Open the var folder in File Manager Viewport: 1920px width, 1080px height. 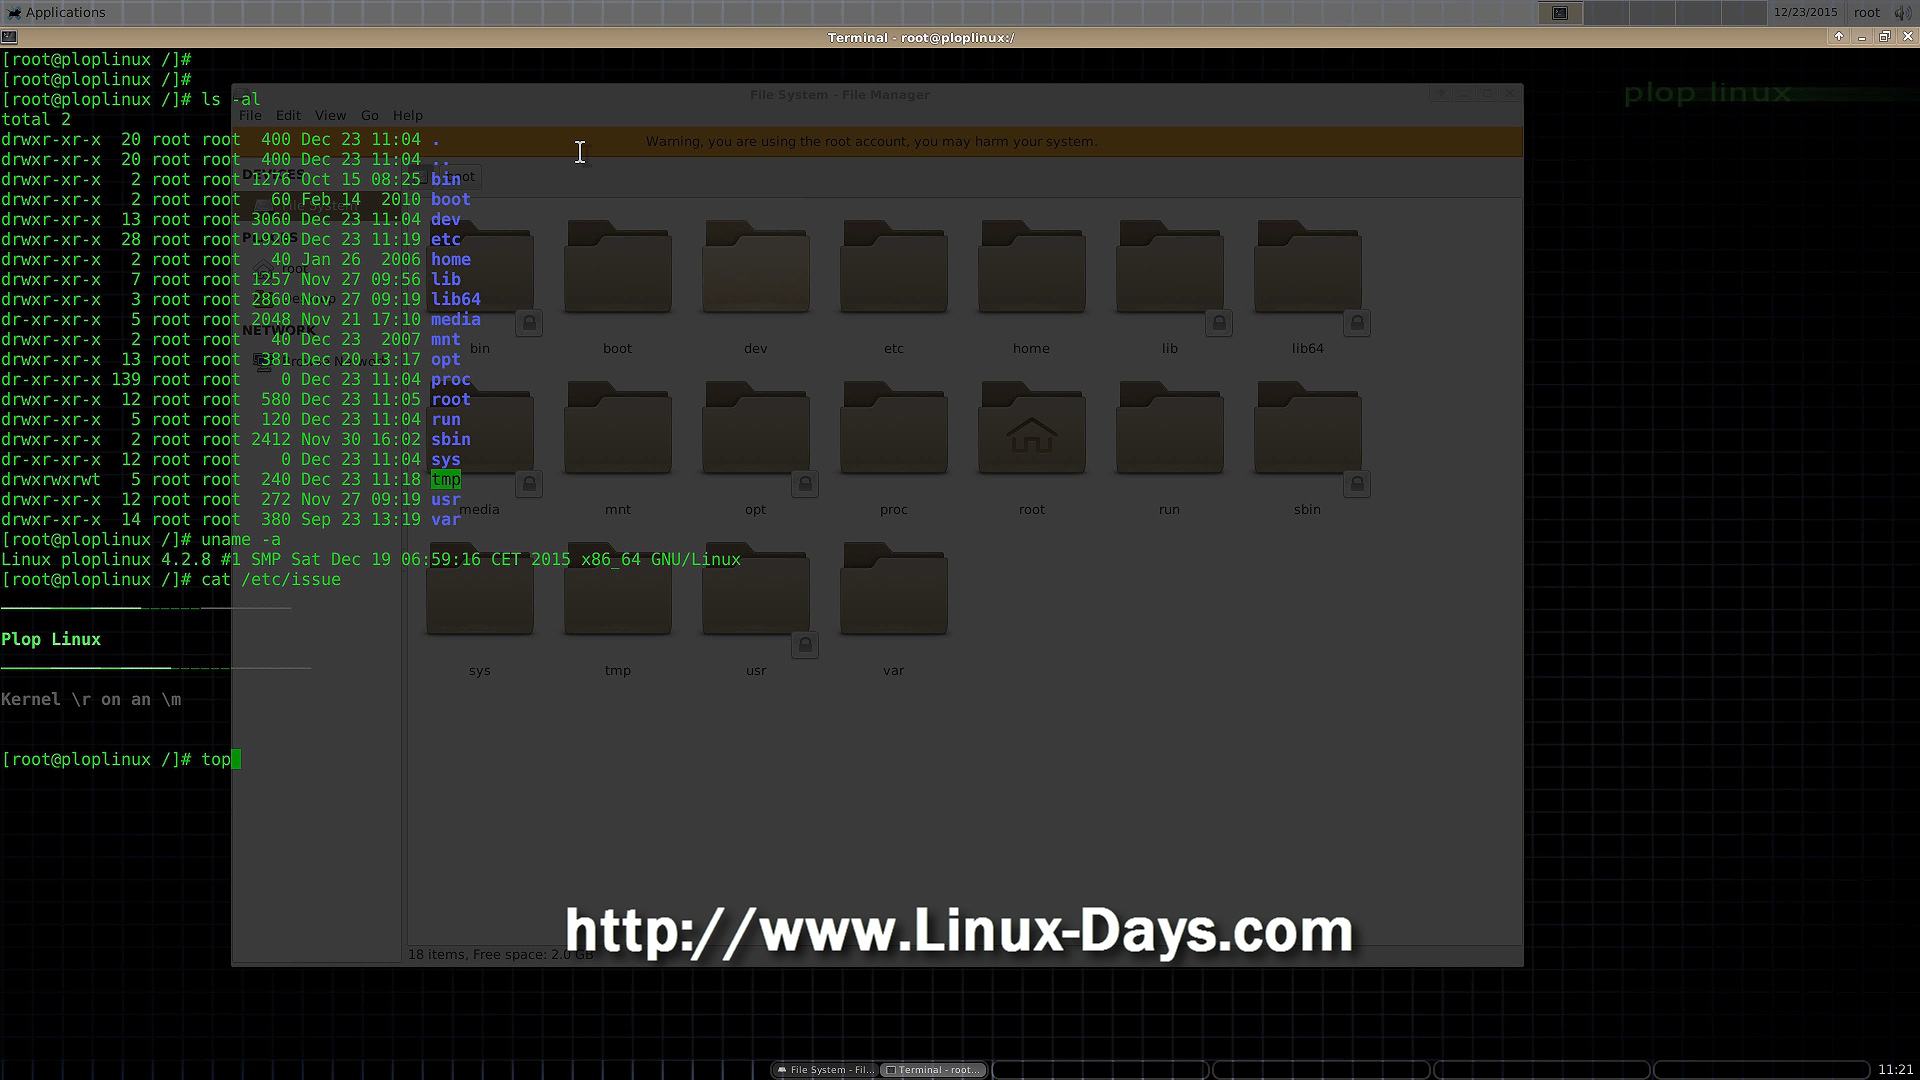pos(894,590)
